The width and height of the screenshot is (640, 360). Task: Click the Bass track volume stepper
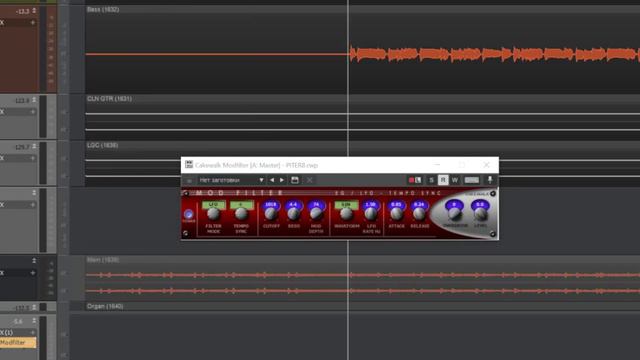34,11
